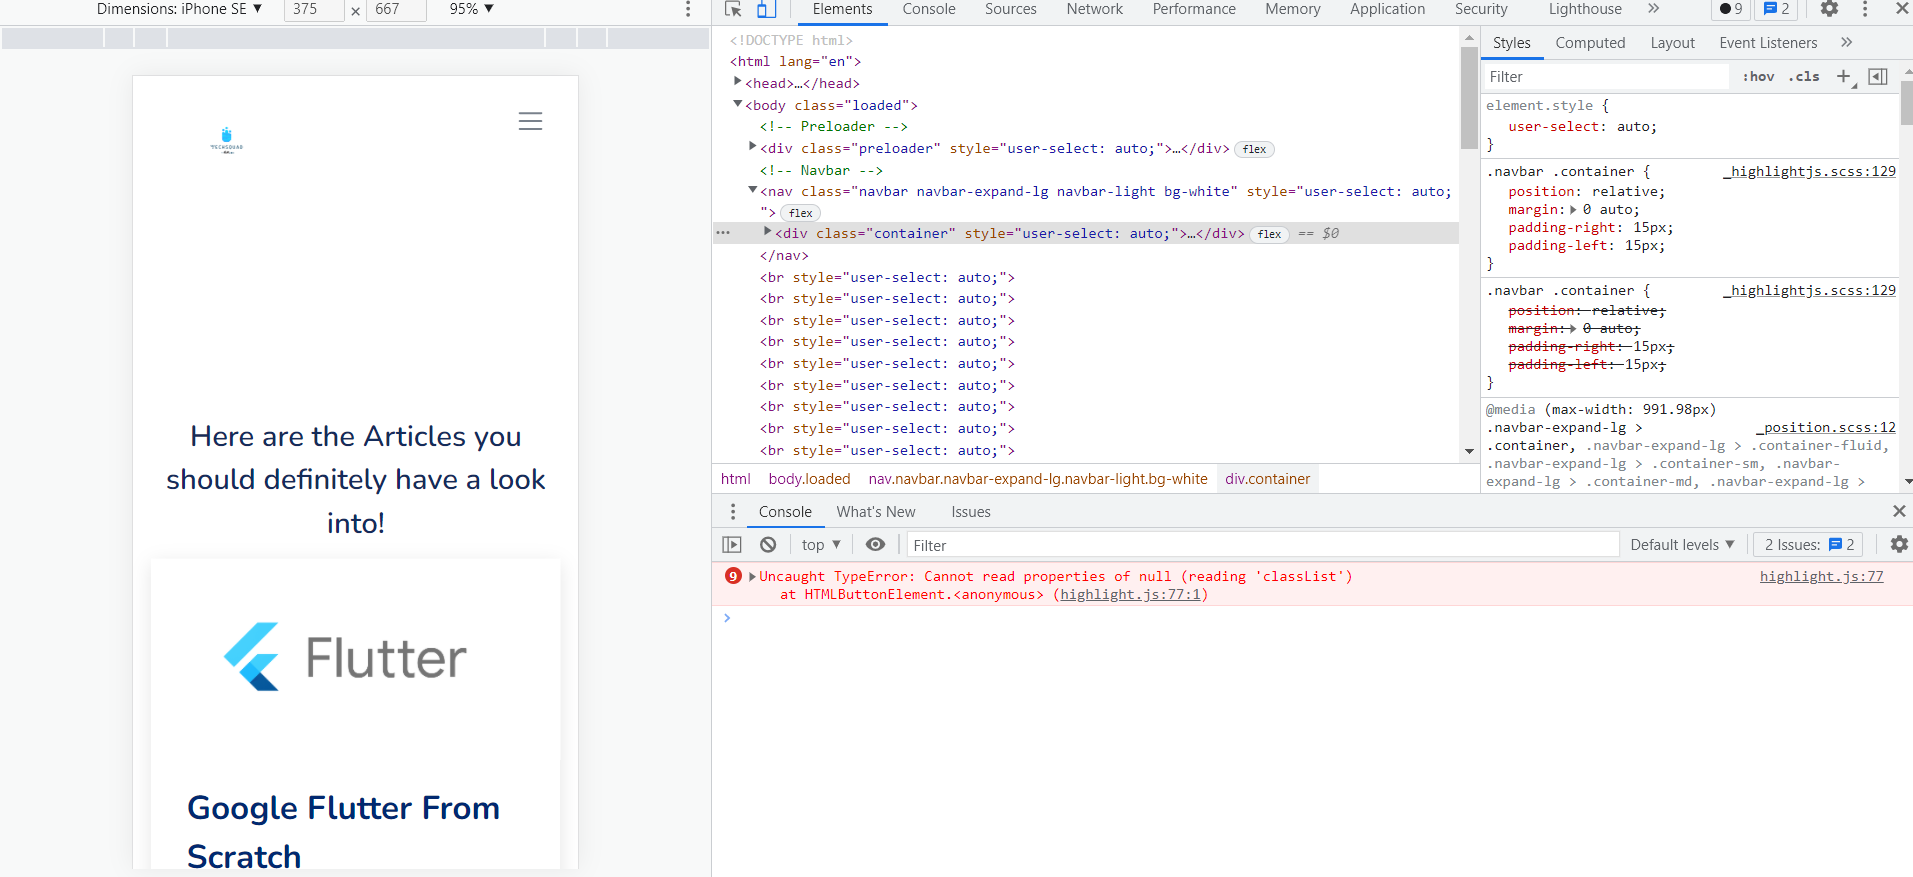The image size is (1913, 877).
Task: Open console settings gear
Action: pos(1899,545)
